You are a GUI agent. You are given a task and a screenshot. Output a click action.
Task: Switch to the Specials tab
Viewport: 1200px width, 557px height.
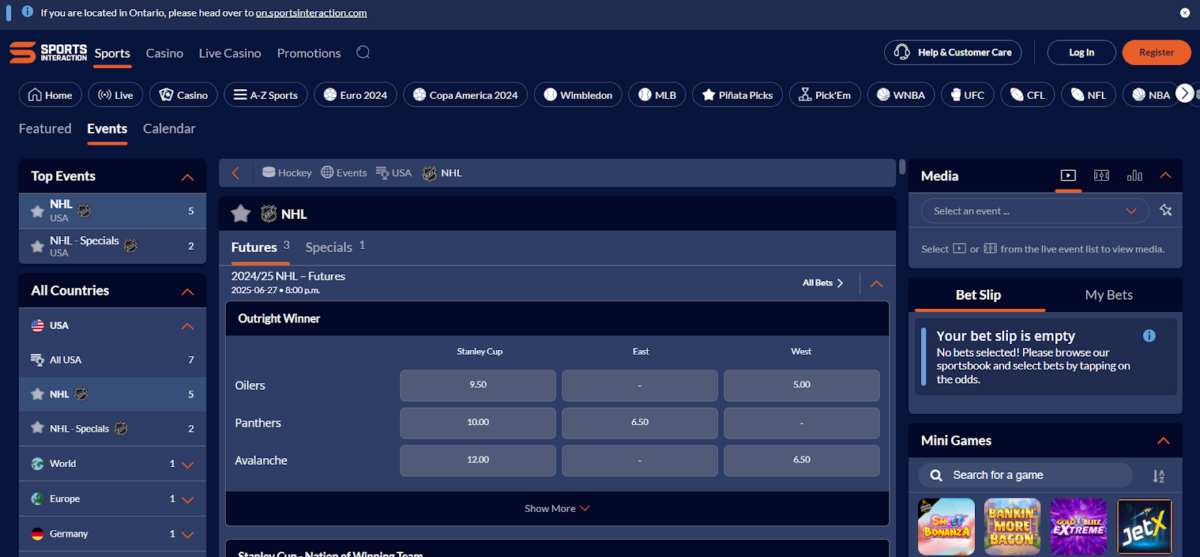(x=329, y=247)
